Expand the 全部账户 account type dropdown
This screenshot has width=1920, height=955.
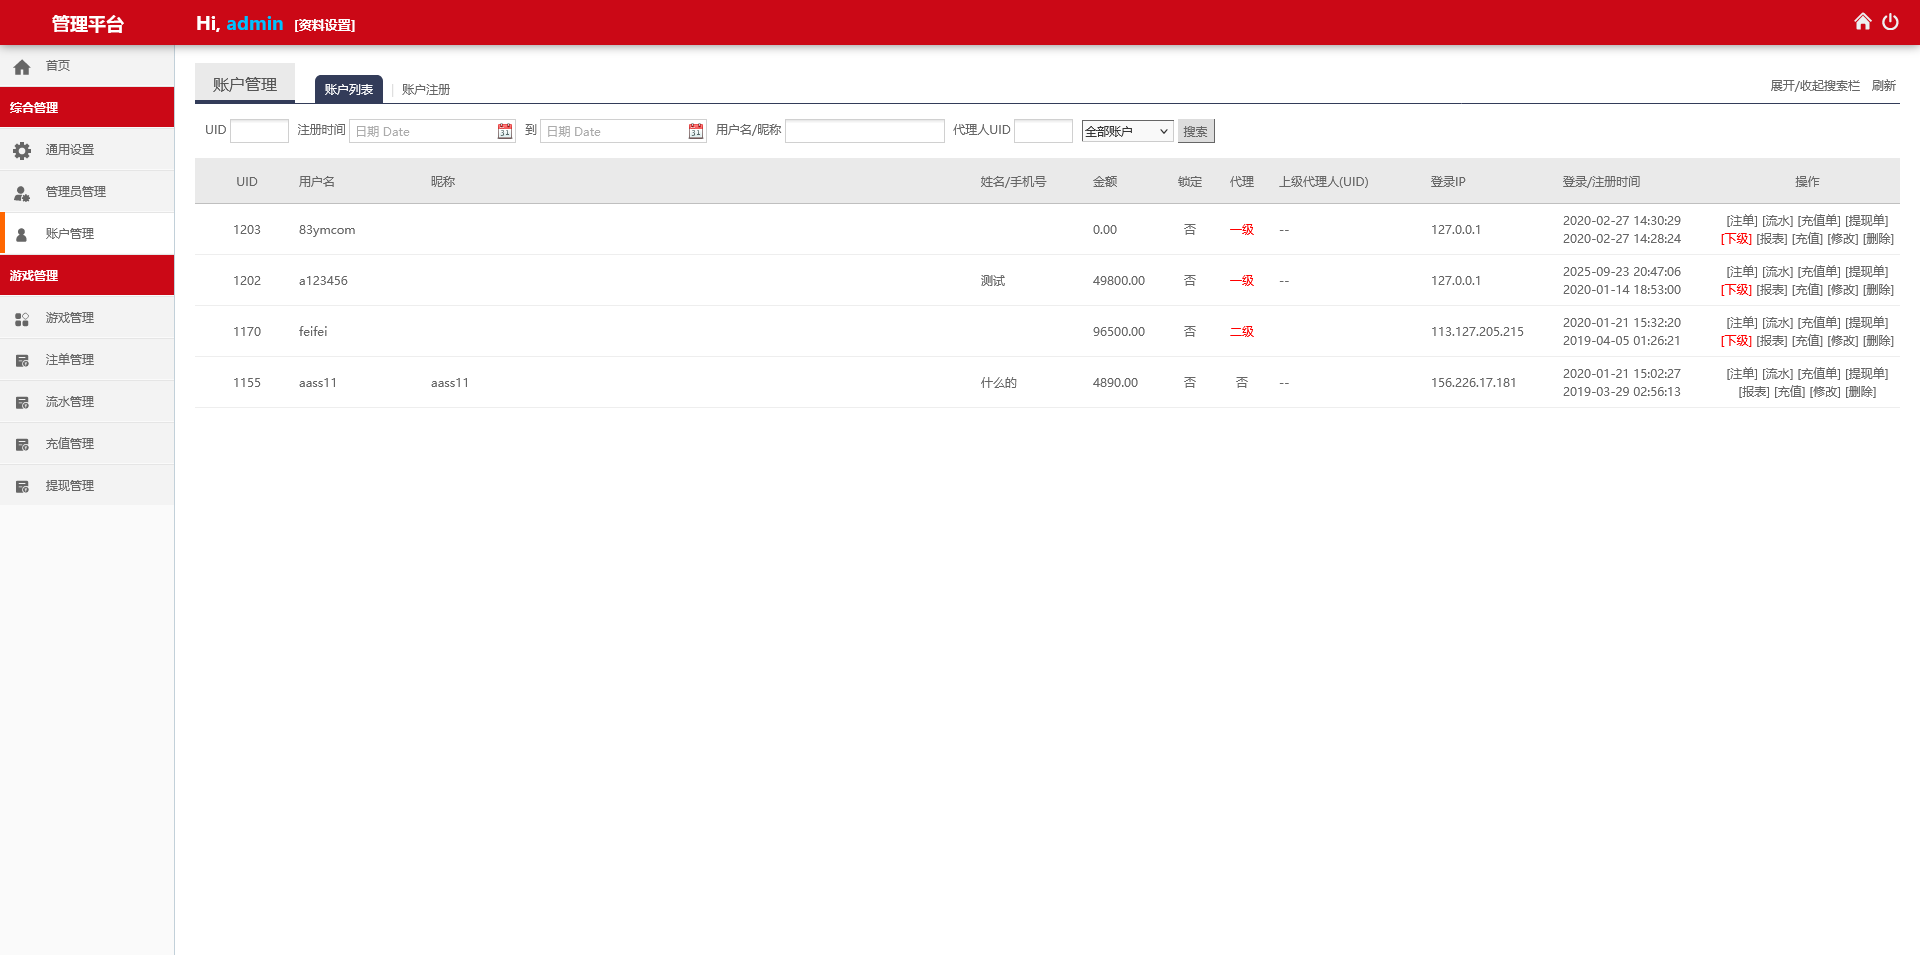coord(1127,131)
